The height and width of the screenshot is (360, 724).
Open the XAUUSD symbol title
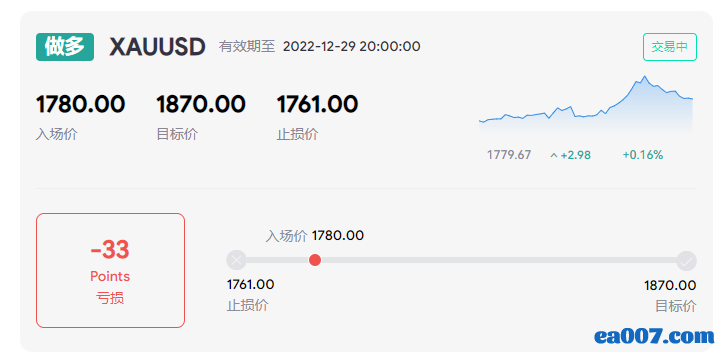[157, 47]
